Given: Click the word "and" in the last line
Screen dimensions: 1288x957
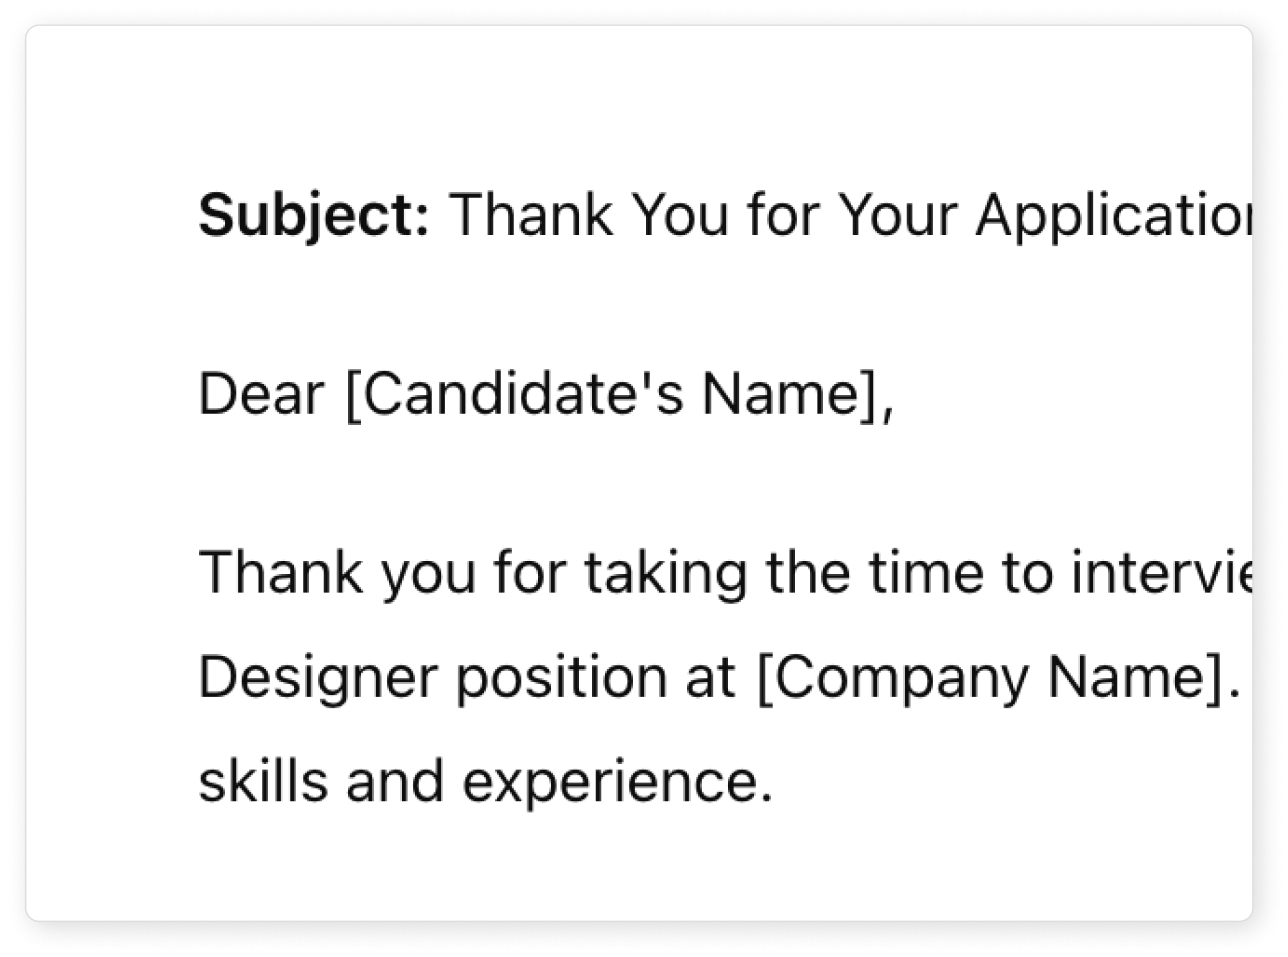Looking at the screenshot, I should tap(395, 781).
